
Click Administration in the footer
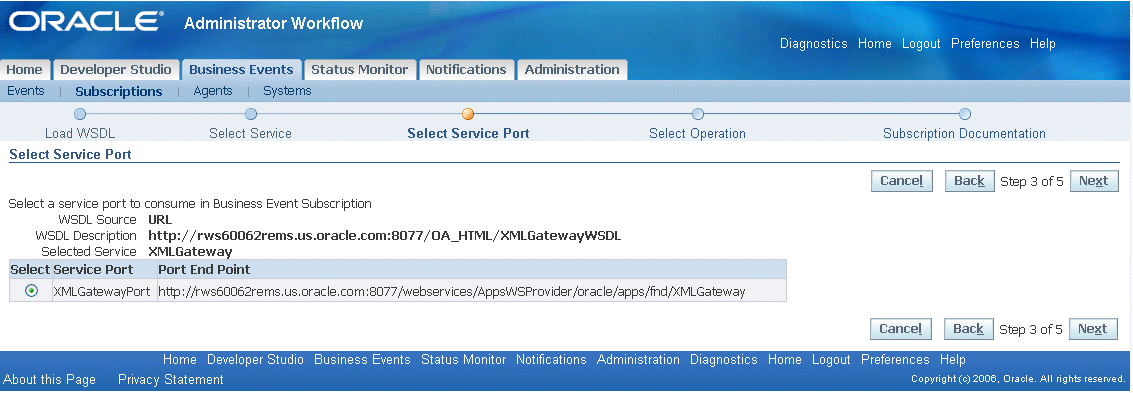click(638, 360)
